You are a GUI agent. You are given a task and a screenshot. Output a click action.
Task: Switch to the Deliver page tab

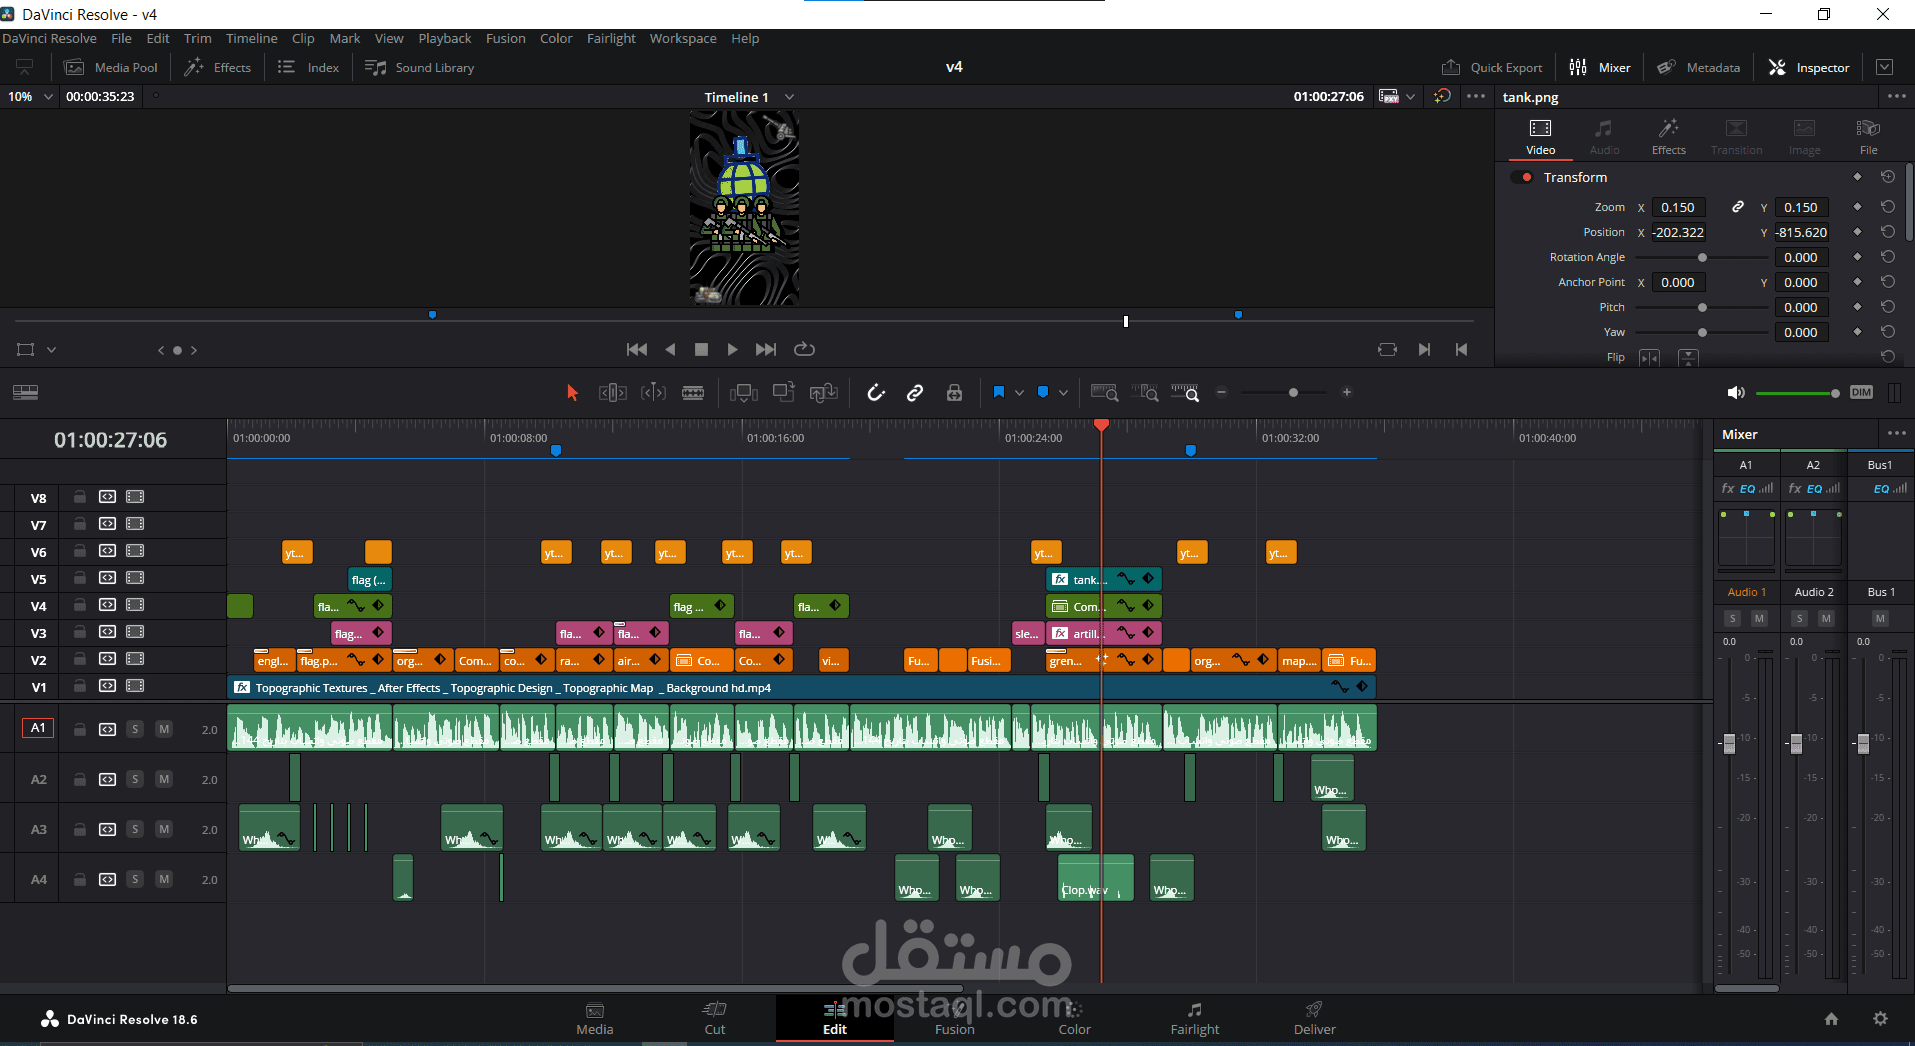(x=1314, y=1019)
